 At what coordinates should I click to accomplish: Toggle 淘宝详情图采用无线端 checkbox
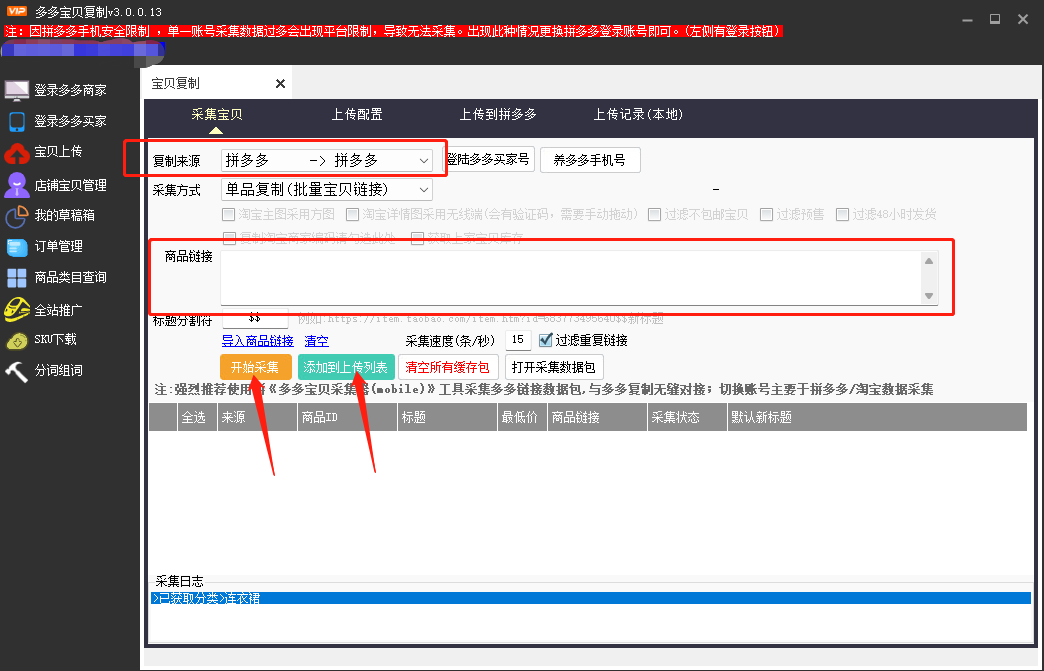coord(352,214)
